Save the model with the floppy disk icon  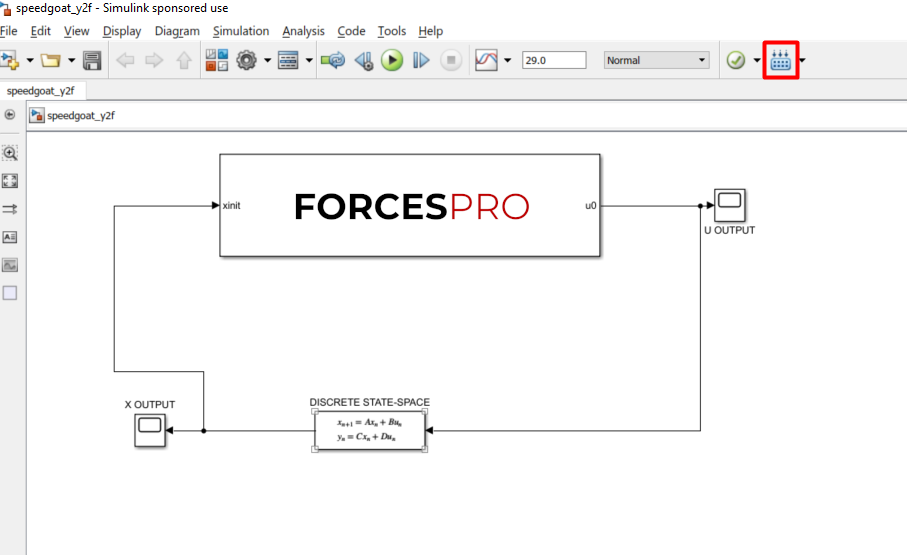92,61
